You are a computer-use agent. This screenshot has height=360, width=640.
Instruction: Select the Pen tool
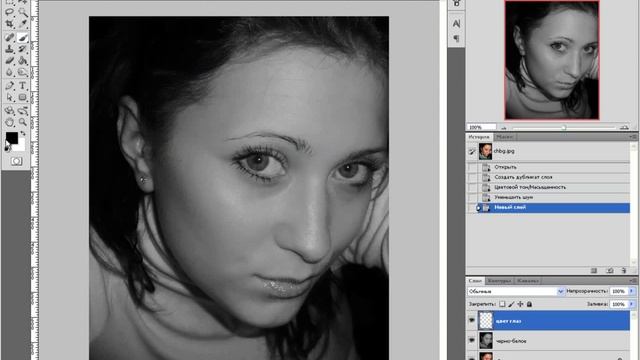(x=9, y=86)
